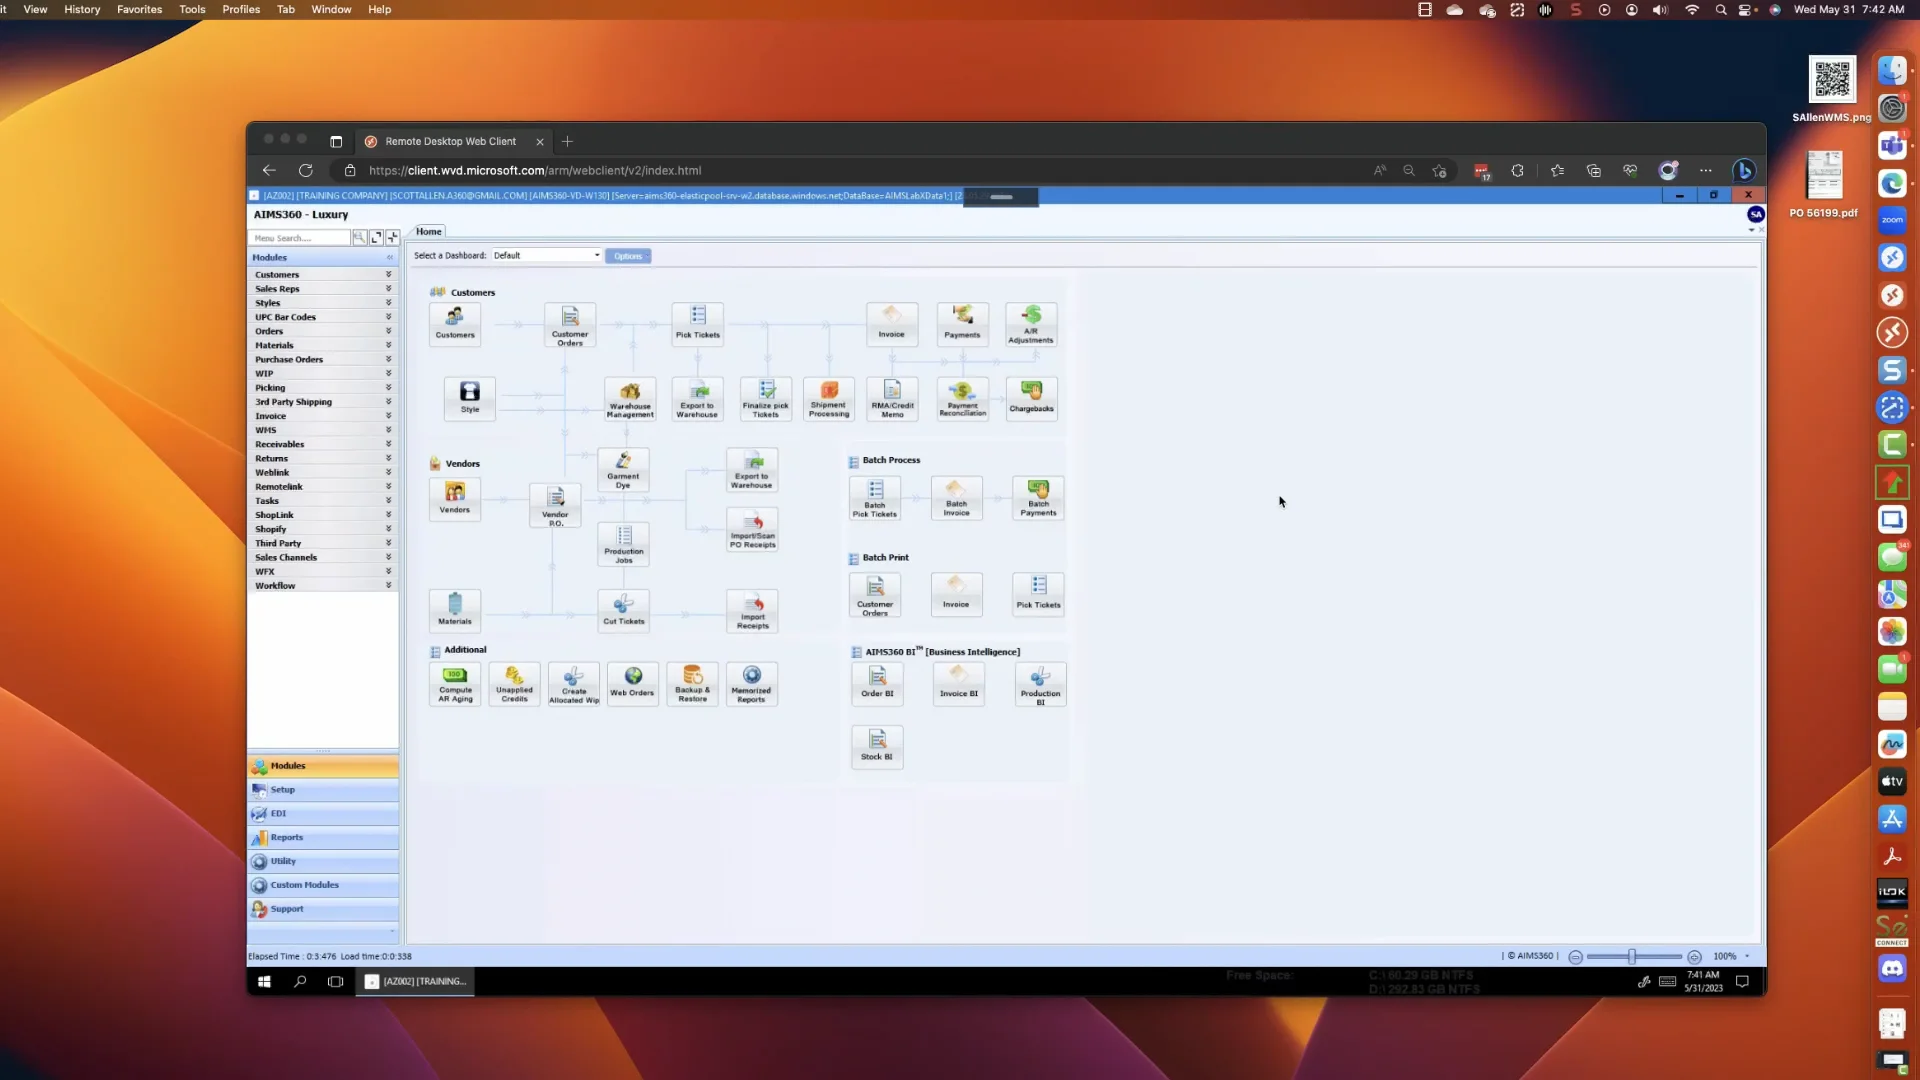This screenshot has width=1920, height=1080.
Task: Open Payment Reconciliation icon
Action: (x=961, y=397)
